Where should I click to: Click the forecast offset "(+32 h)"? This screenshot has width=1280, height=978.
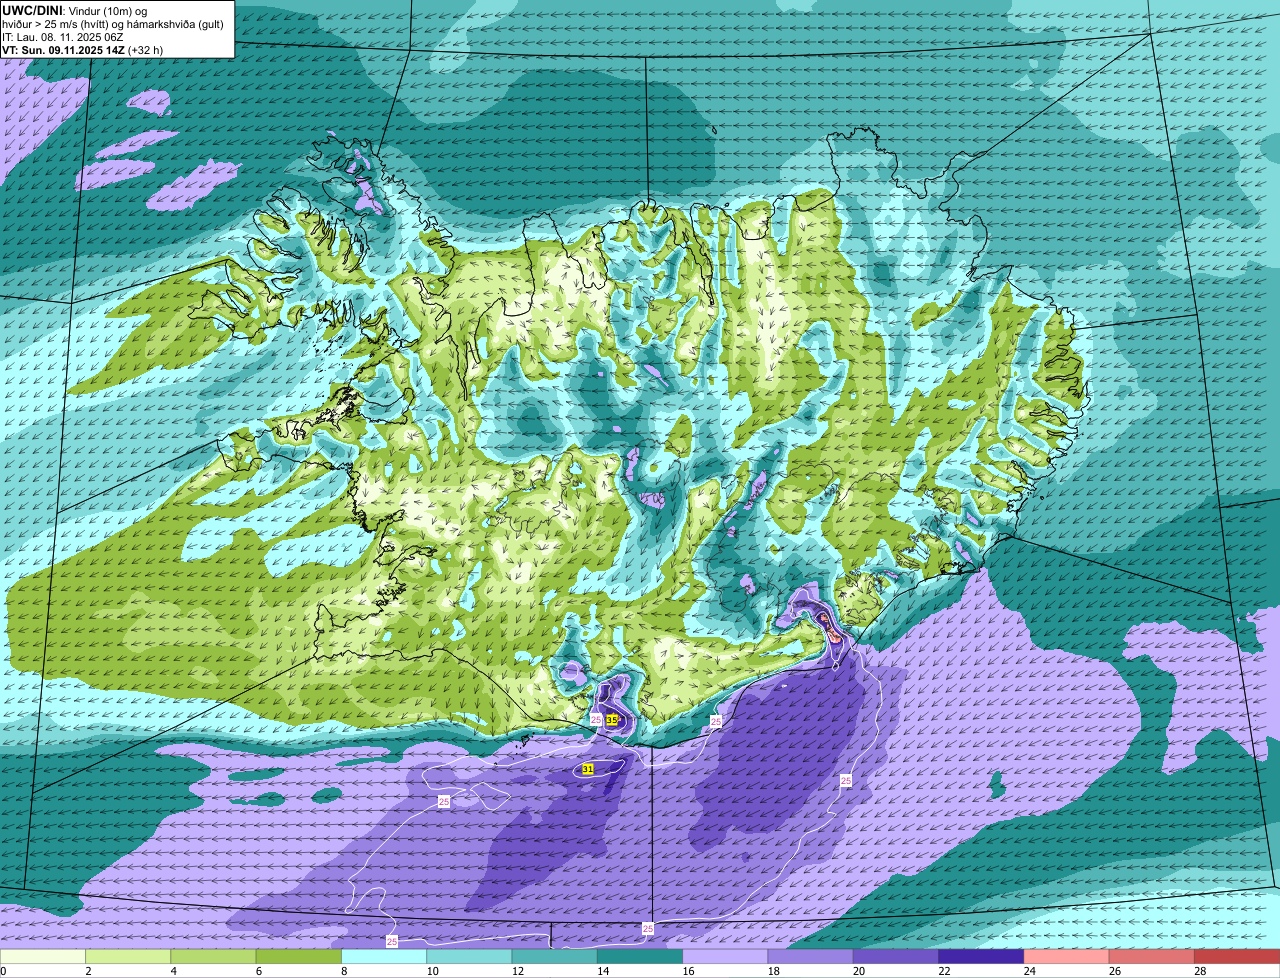tap(146, 50)
